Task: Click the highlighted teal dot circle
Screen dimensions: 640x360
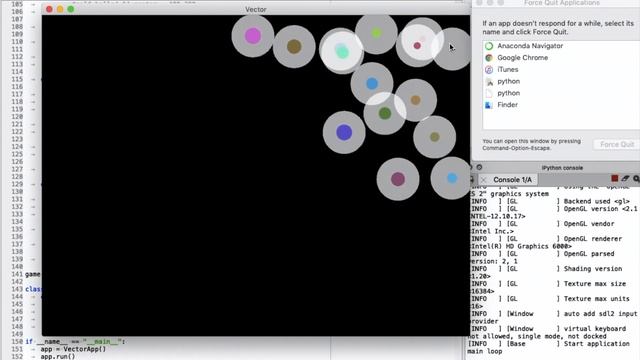Action: coord(342,51)
